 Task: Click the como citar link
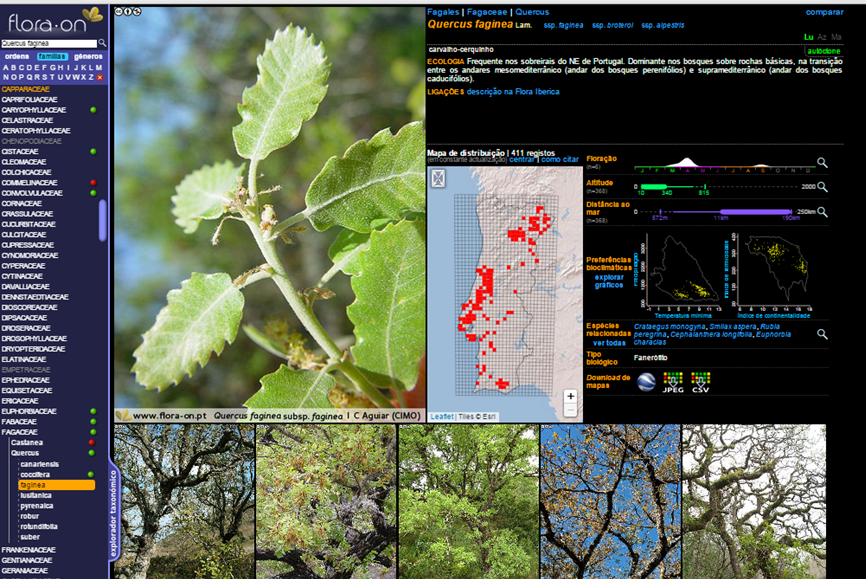[x=559, y=160]
